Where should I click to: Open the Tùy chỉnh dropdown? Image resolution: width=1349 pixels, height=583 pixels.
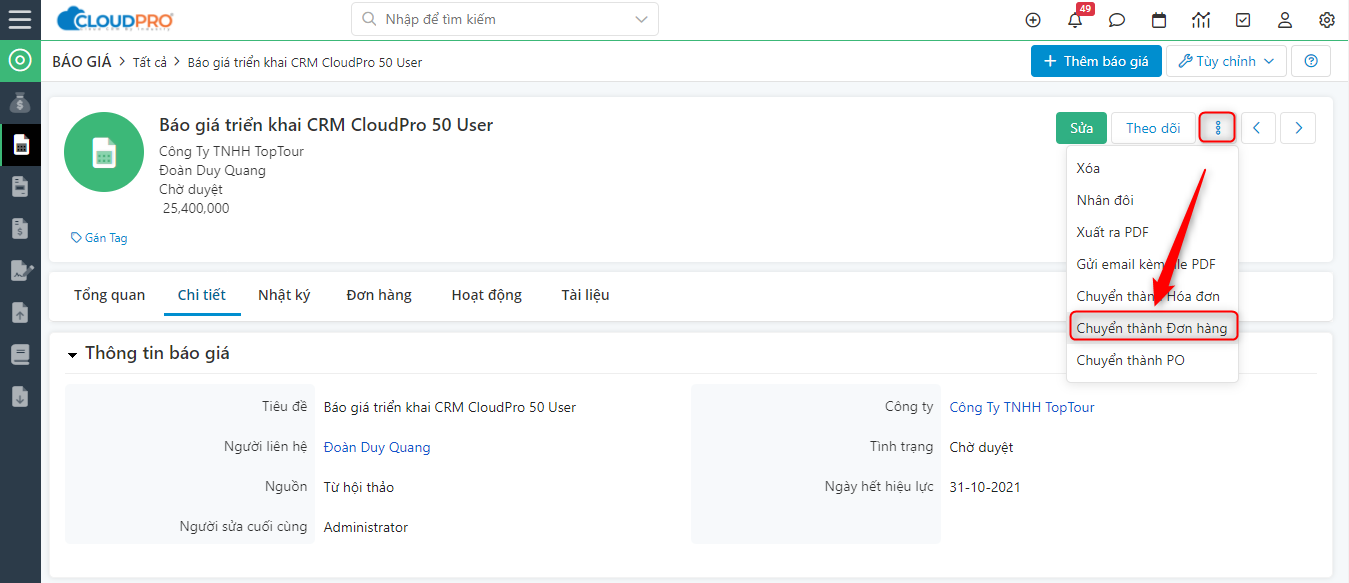1227,61
